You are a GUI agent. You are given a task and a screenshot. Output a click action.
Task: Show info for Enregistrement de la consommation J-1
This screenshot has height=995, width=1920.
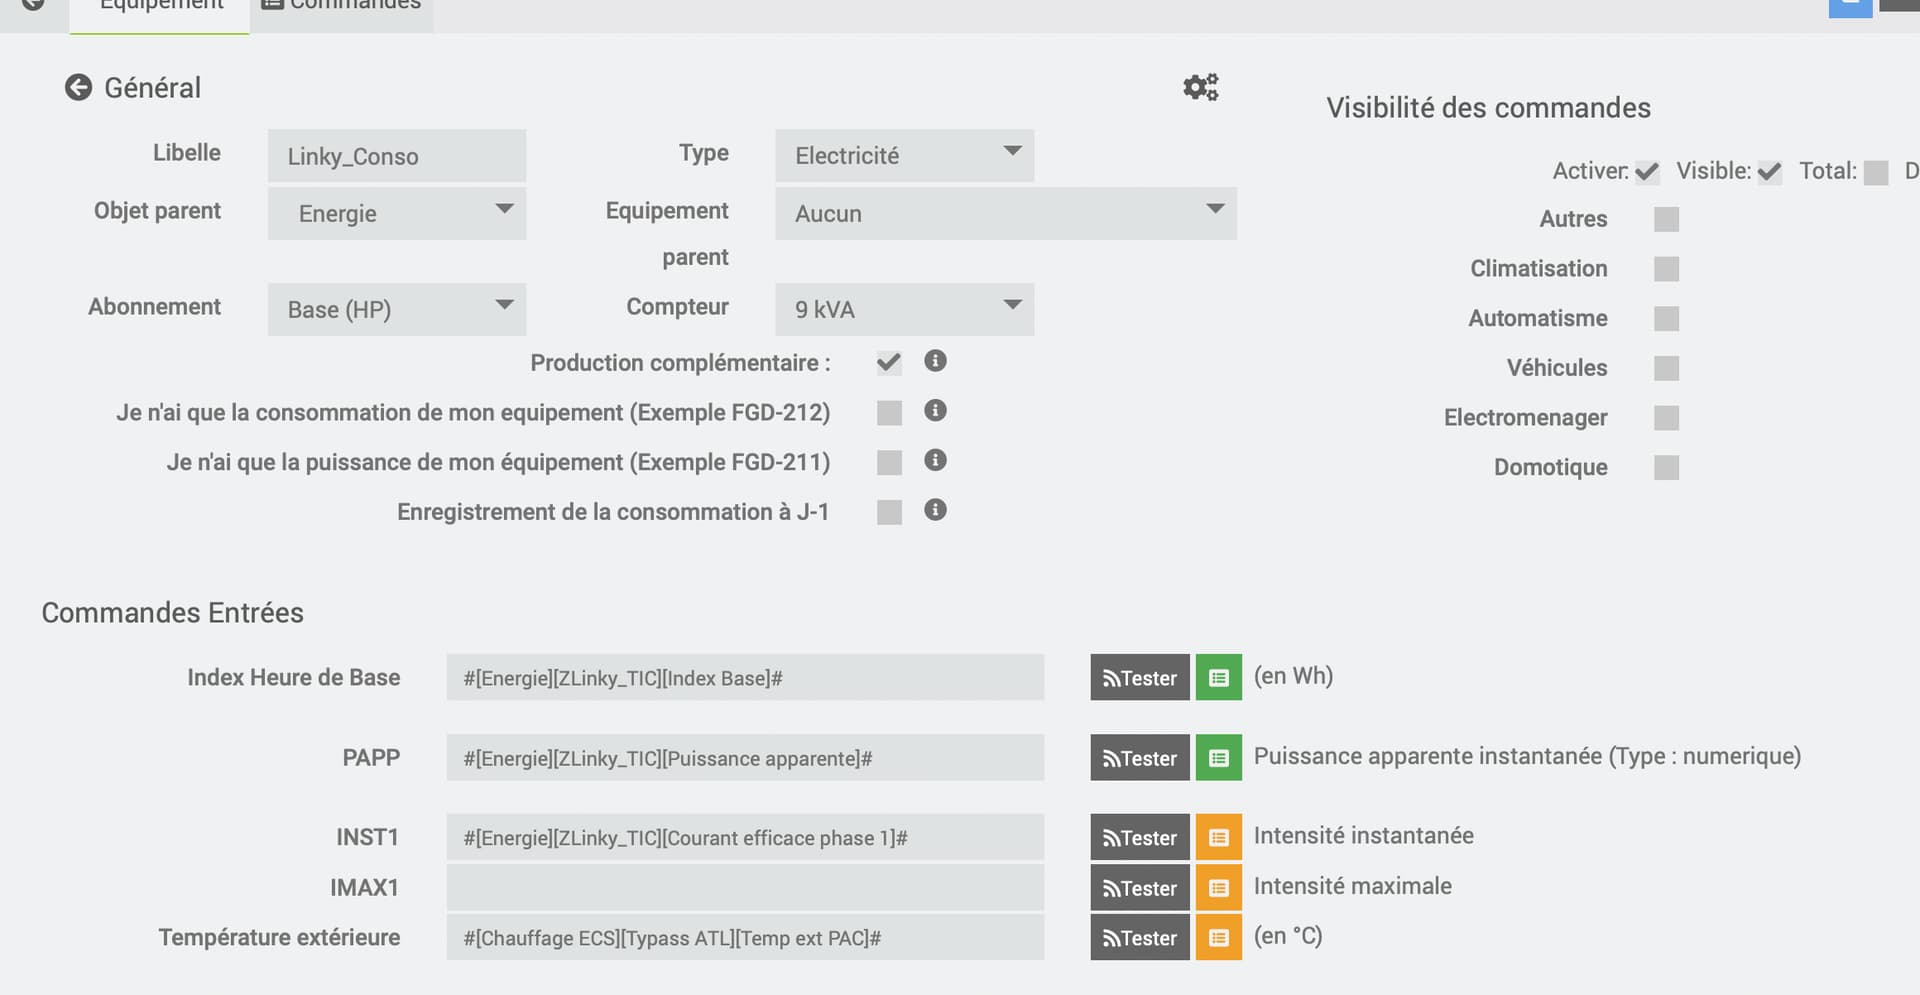[935, 510]
